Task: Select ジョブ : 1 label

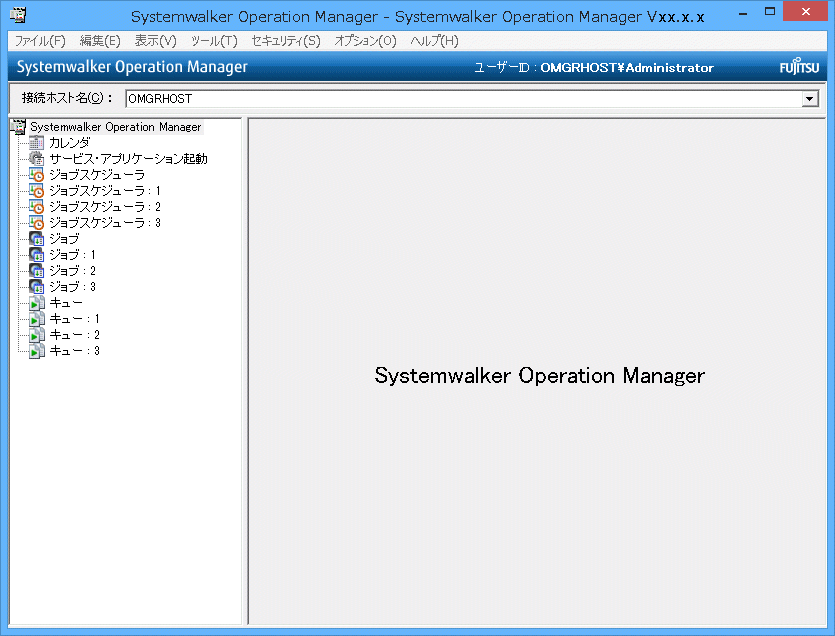Action: [x=72, y=255]
